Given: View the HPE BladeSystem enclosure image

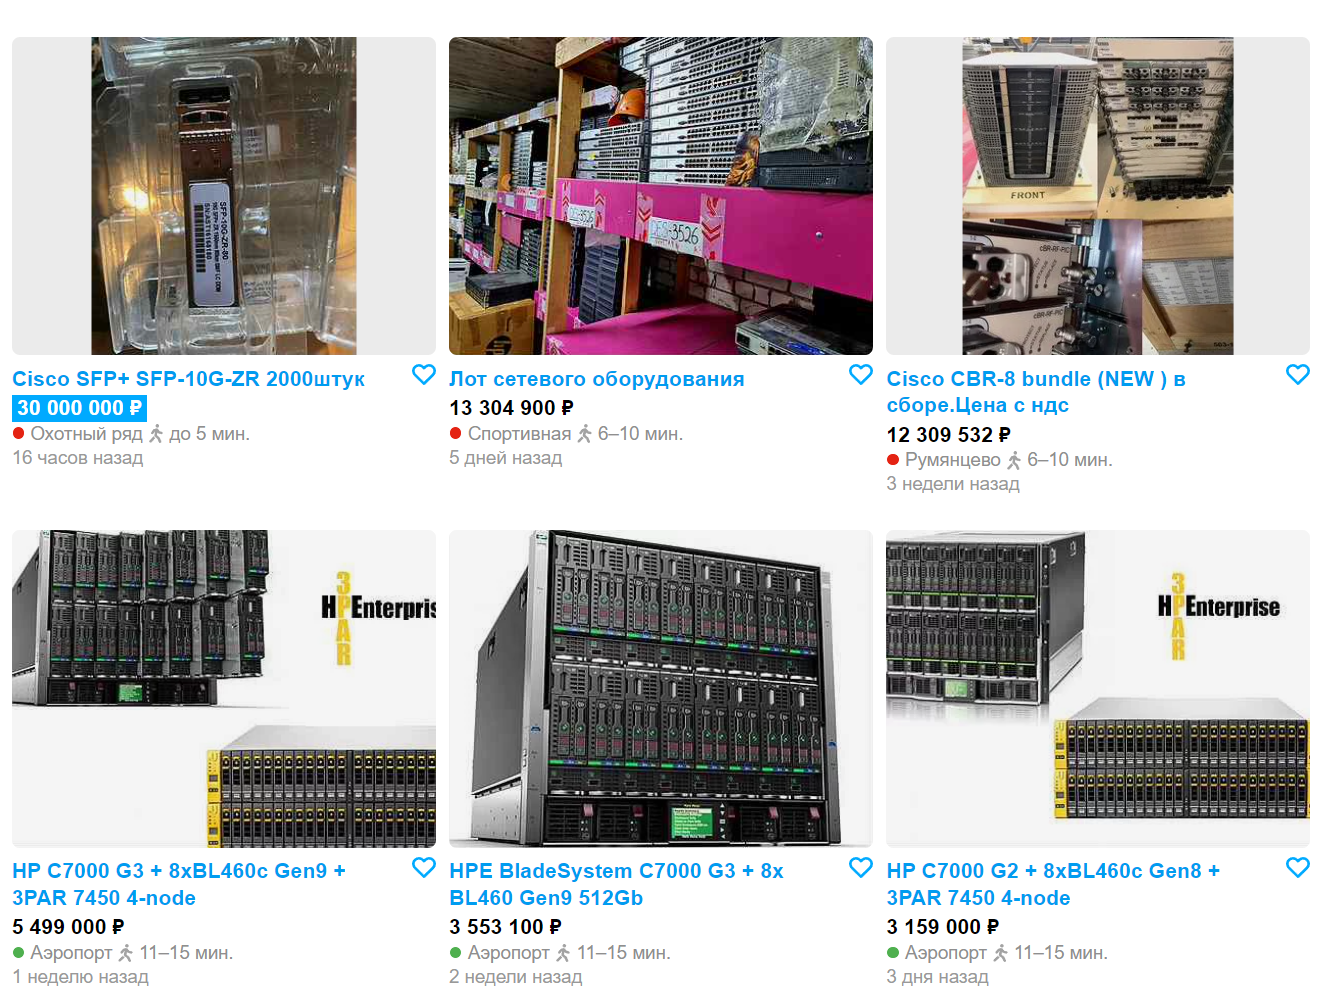Looking at the screenshot, I should tap(661, 689).
